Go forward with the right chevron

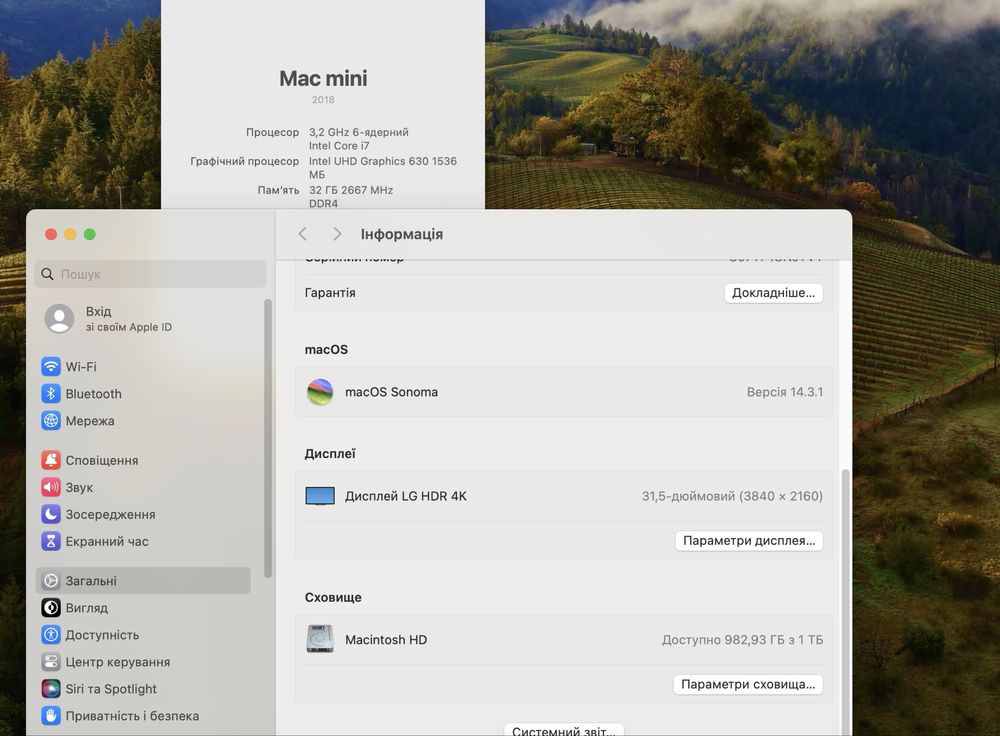[x=337, y=234]
